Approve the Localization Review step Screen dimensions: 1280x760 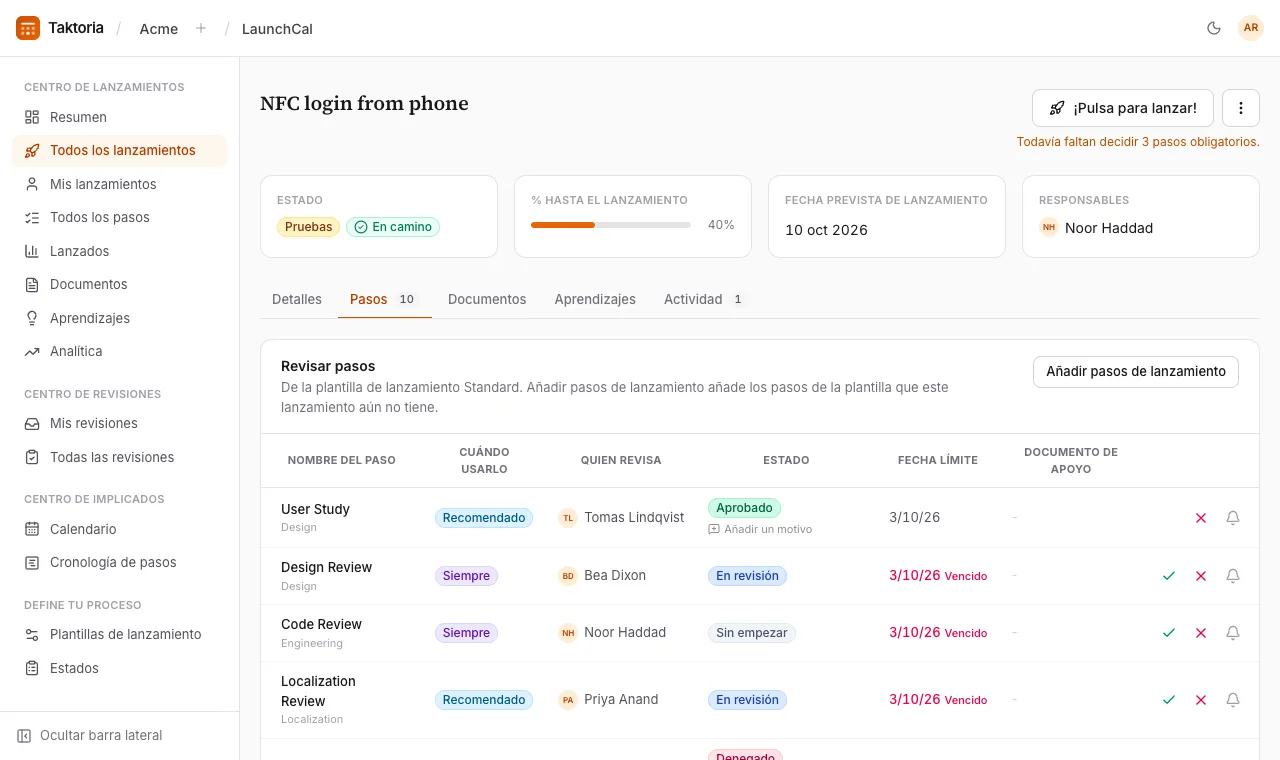[x=1169, y=700]
